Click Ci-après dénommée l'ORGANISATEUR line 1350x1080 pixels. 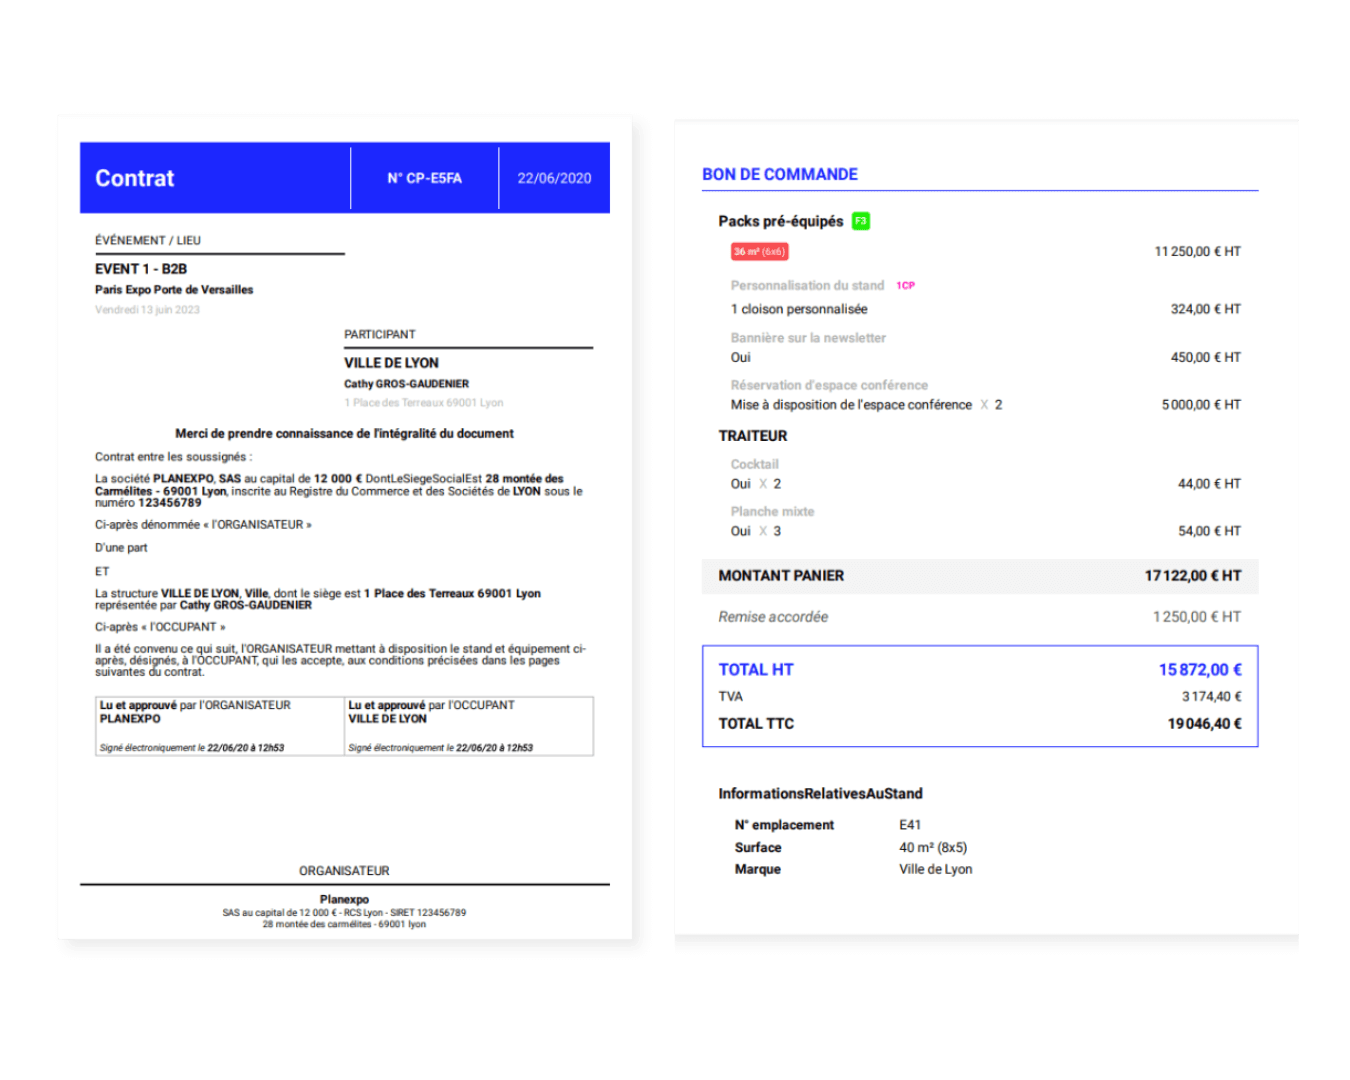click(203, 525)
